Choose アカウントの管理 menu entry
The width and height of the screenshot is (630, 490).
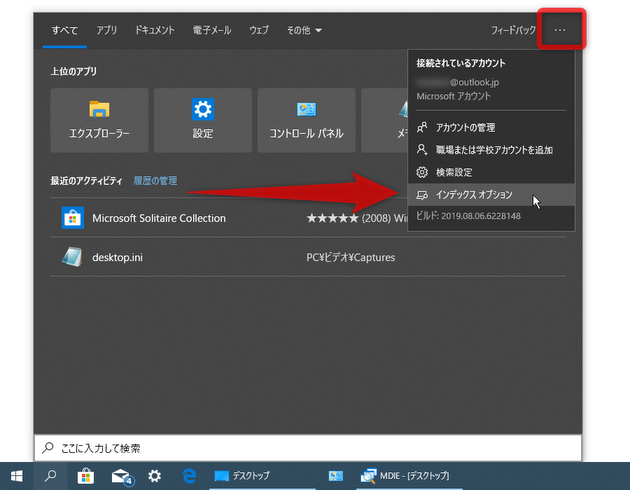[x=491, y=128]
